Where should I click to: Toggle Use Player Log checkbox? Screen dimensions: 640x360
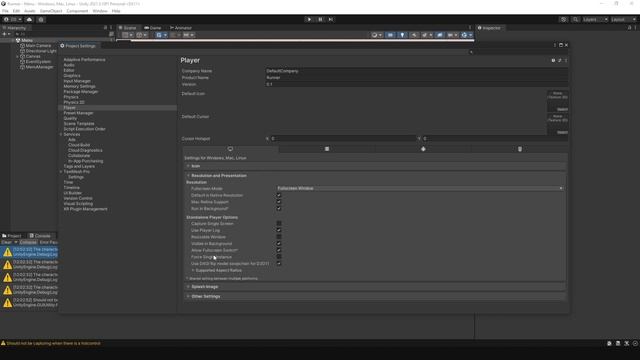pos(279,230)
